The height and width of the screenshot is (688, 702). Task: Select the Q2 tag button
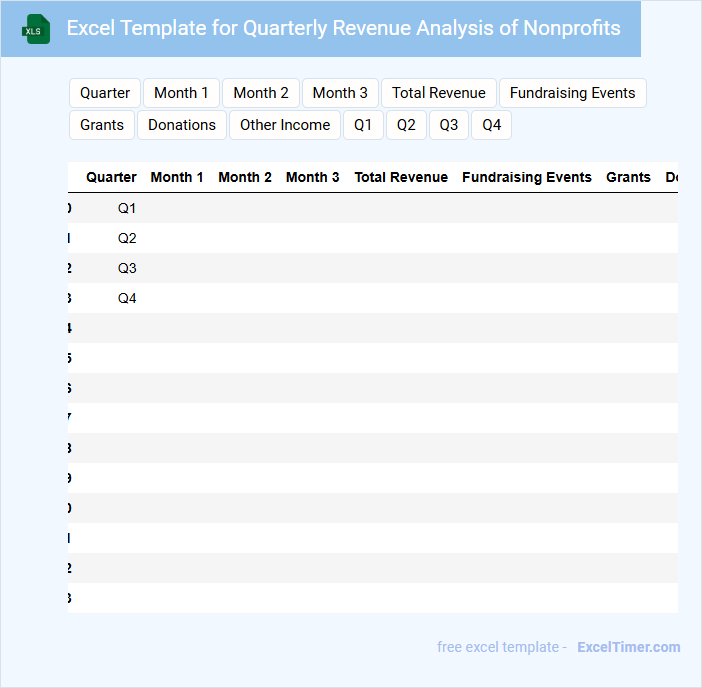tap(406, 125)
